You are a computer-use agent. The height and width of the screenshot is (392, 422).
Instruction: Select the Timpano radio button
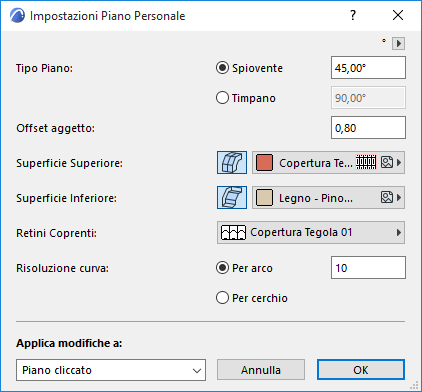click(x=222, y=98)
